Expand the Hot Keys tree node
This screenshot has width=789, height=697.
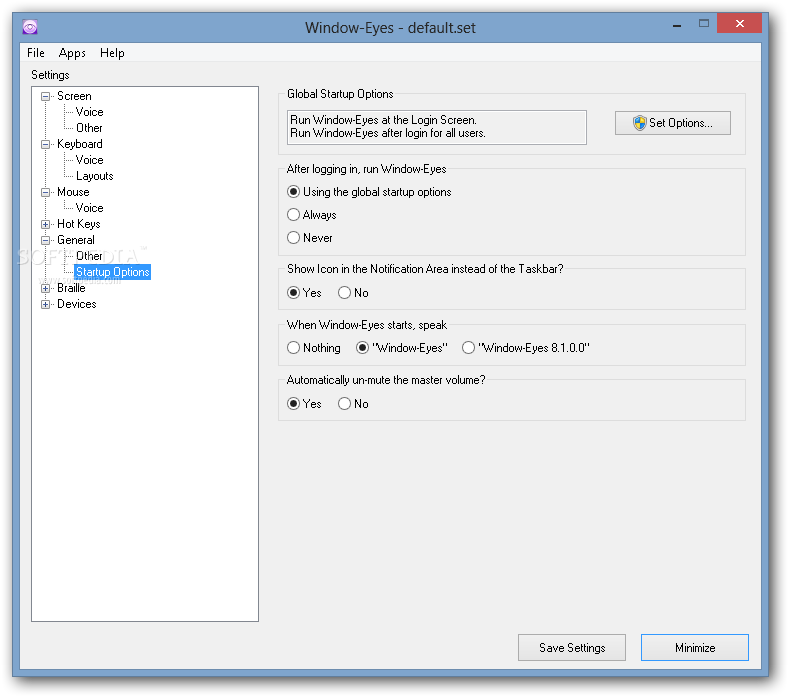tap(45, 224)
